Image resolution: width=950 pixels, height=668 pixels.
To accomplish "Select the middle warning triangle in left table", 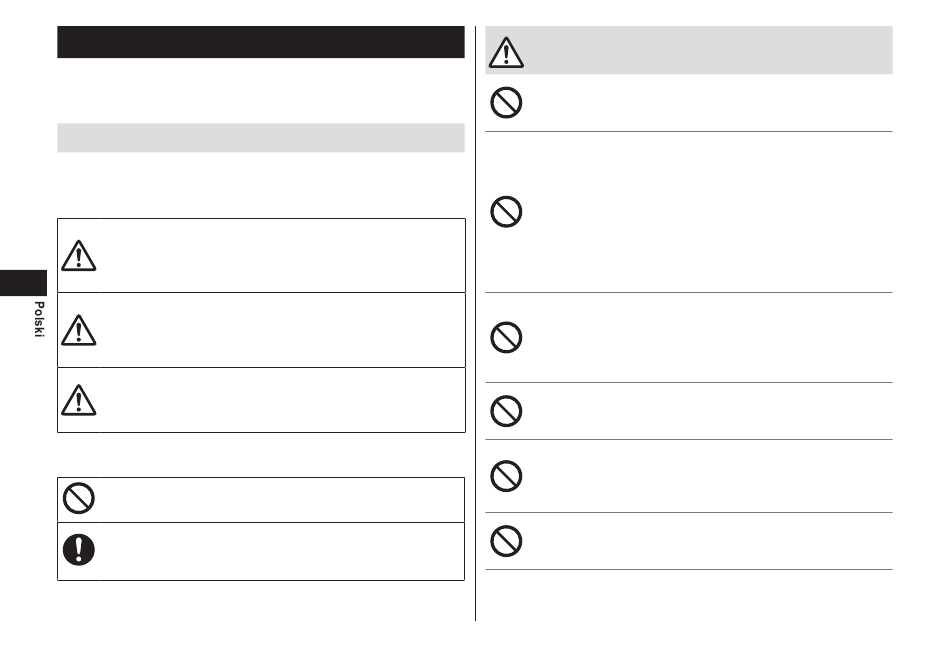I will tap(79, 330).
